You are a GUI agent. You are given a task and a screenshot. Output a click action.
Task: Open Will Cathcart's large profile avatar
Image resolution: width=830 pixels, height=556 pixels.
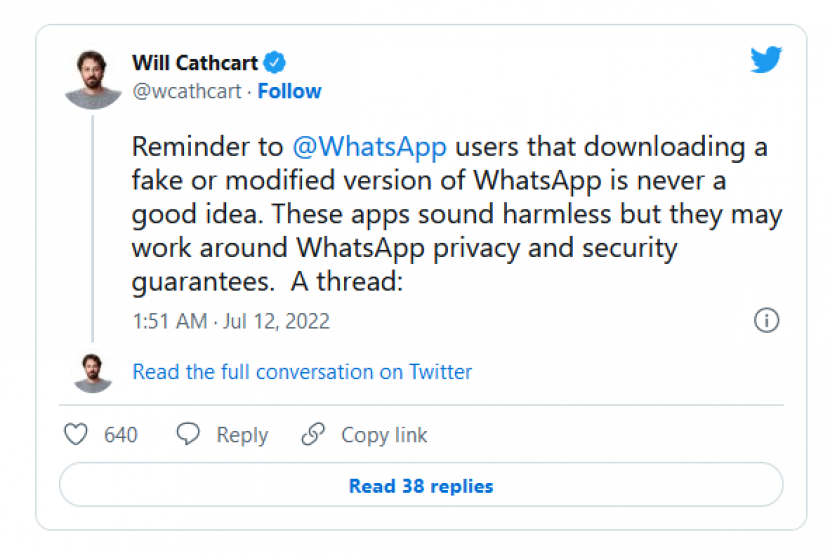[92, 76]
